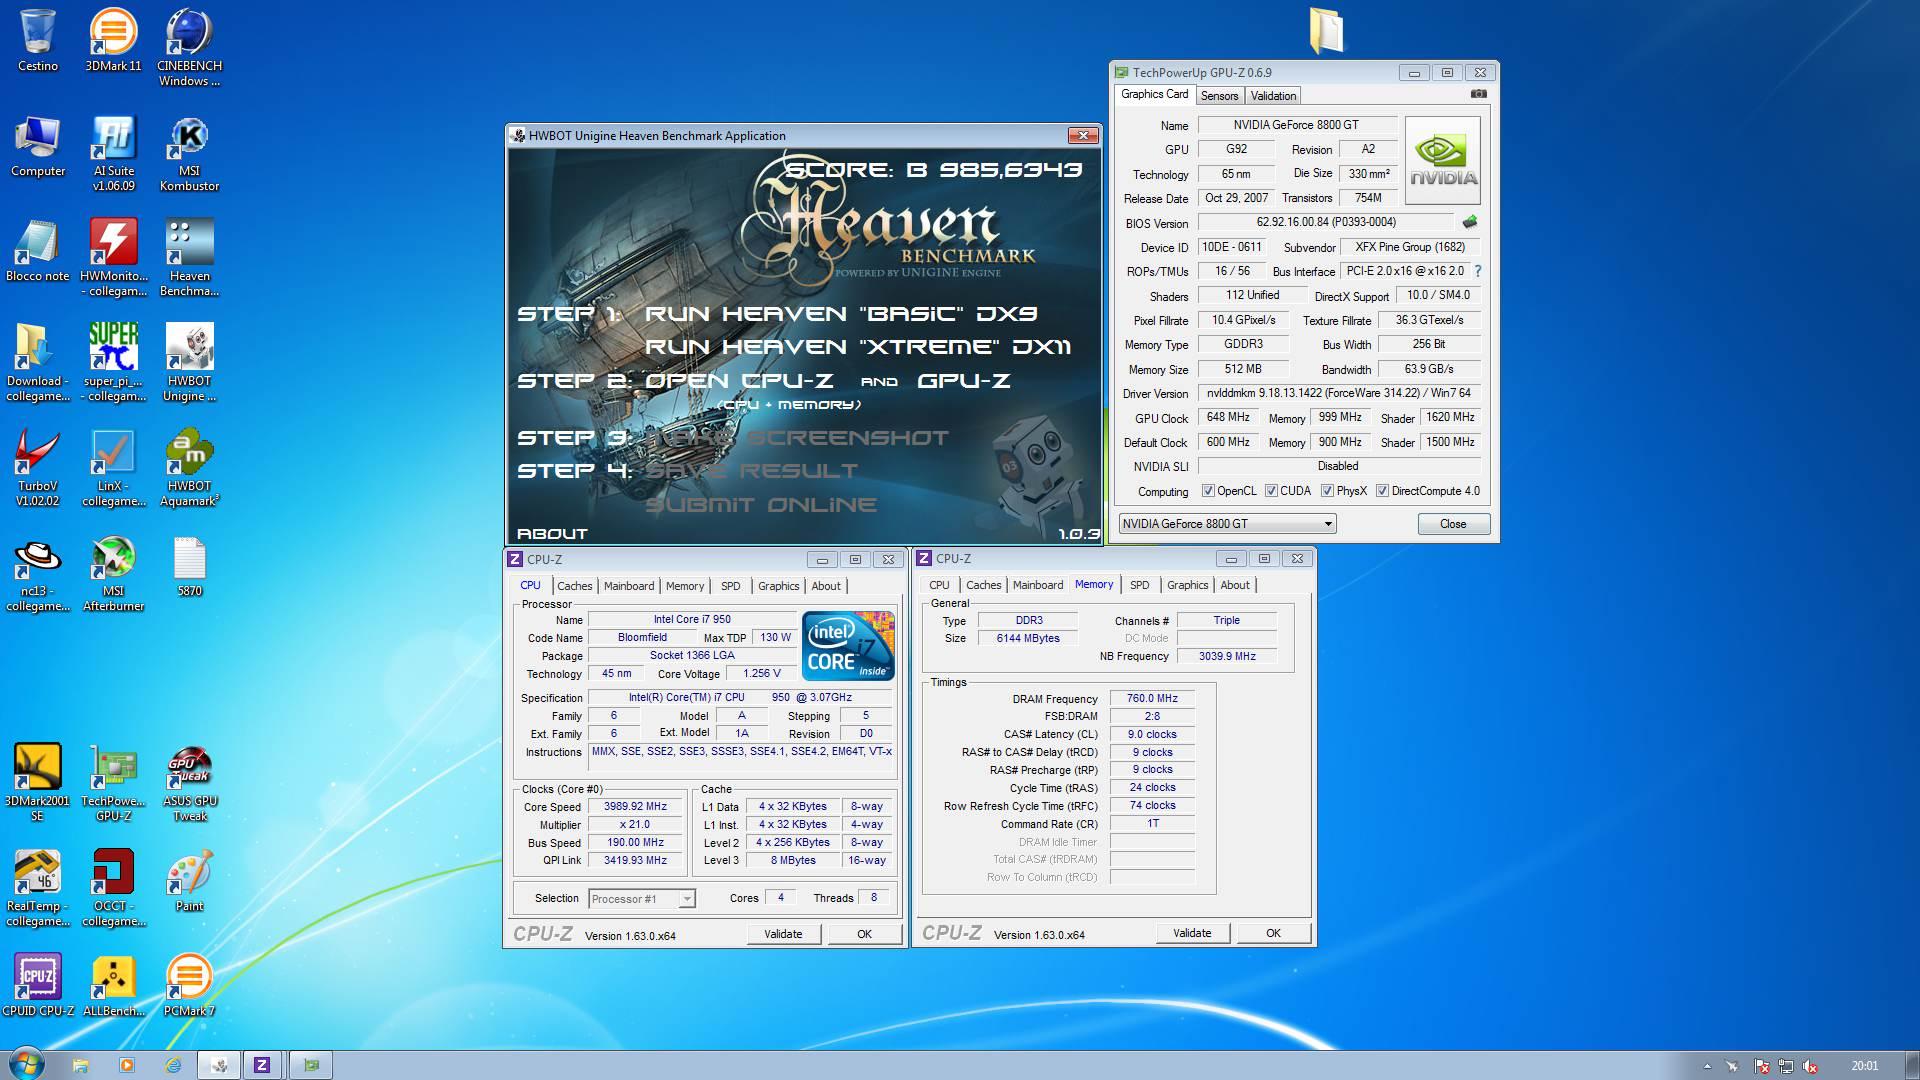Screen dimensions: 1920x1080
Task: Open the Blocco note icon
Action: click(38, 251)
